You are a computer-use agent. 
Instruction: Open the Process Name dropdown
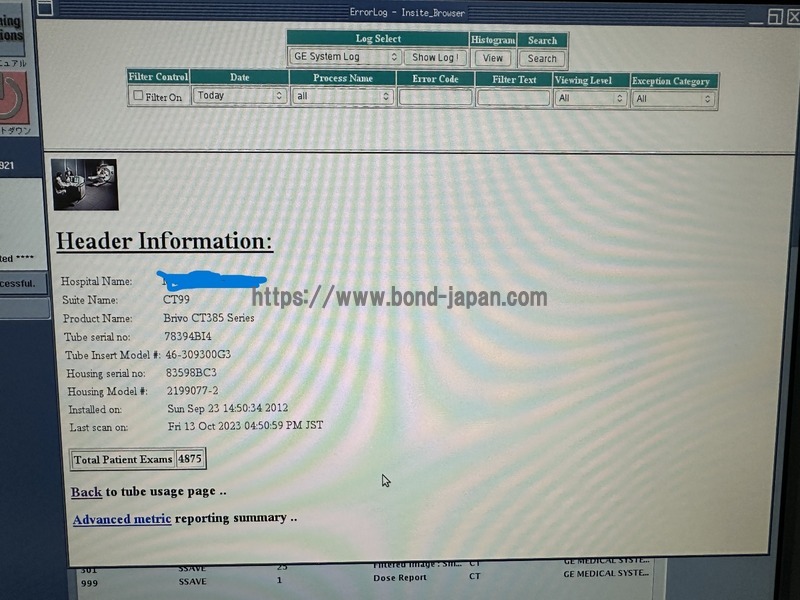click(342, 96)
